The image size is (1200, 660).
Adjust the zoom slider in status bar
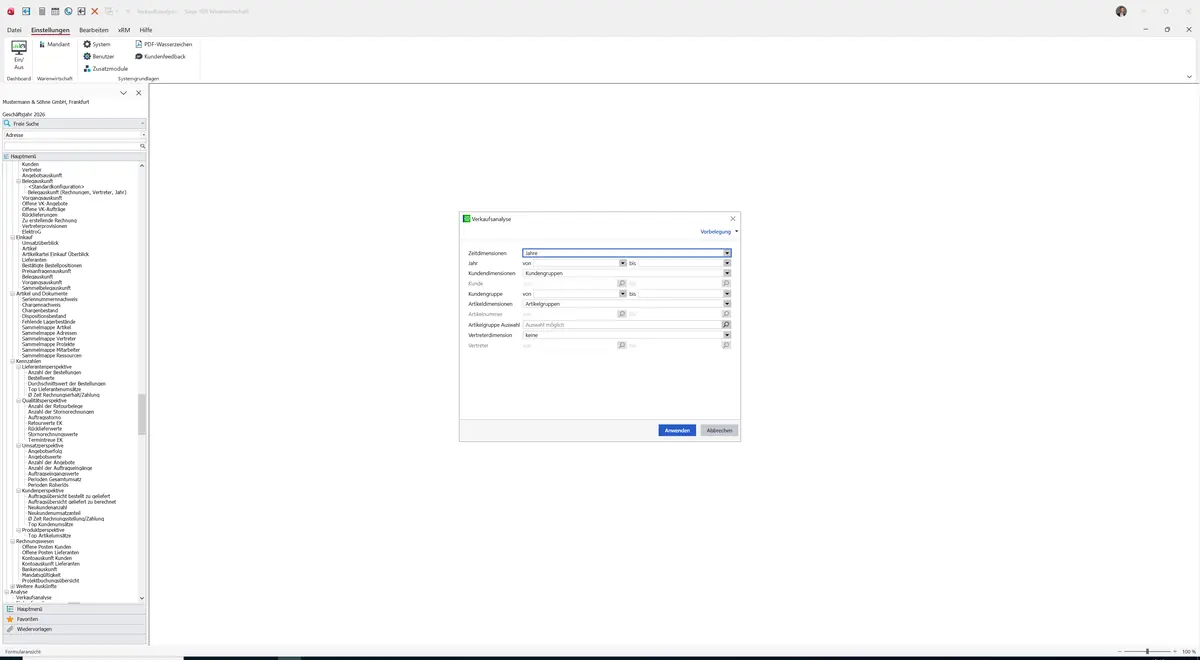coord(1147,652)
